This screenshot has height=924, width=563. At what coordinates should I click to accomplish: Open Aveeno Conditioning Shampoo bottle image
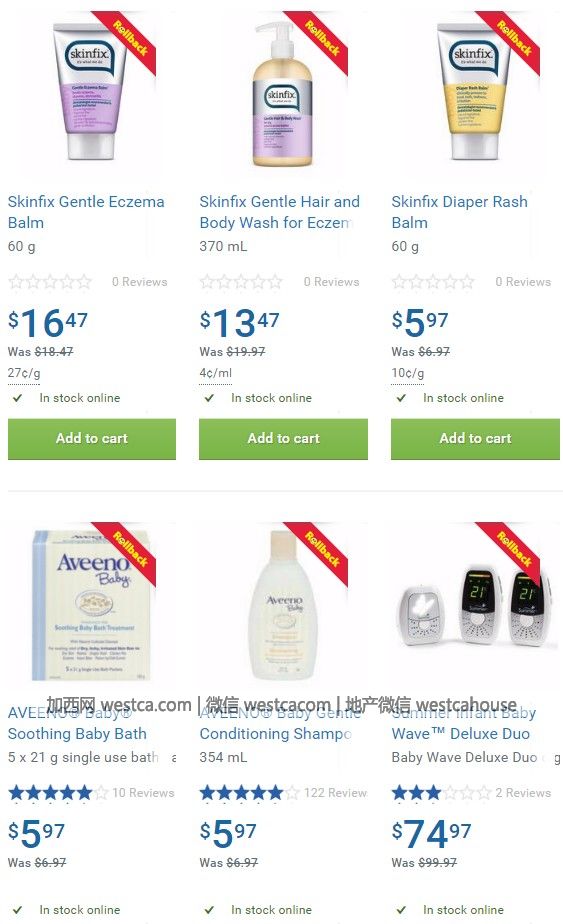pyautogui.click(x=284, y=605)
